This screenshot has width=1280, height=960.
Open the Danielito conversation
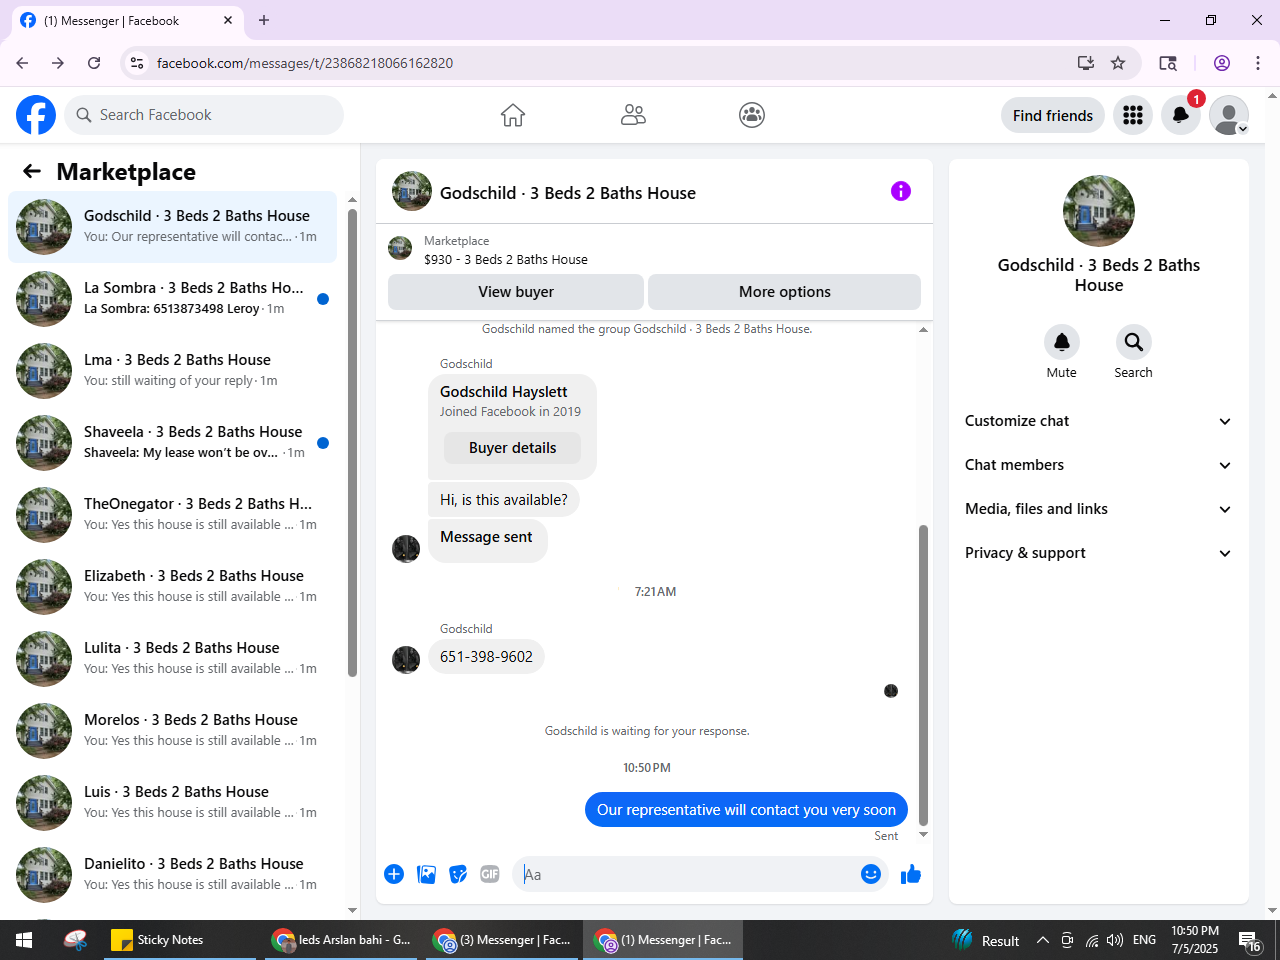tap(172, 875)
